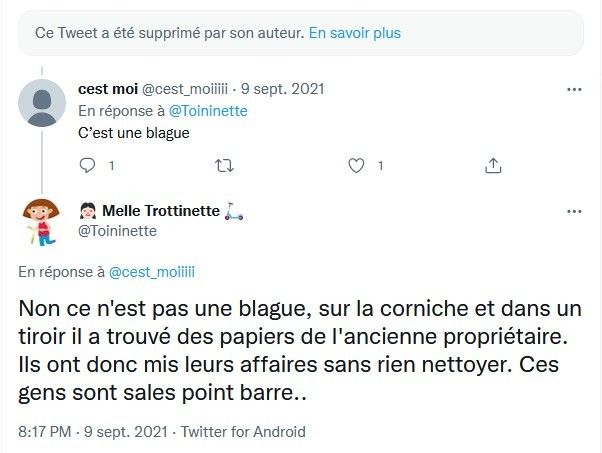Open cest moi's gray profile avatar
The image size is (602, 453).
tap(42, 103)
